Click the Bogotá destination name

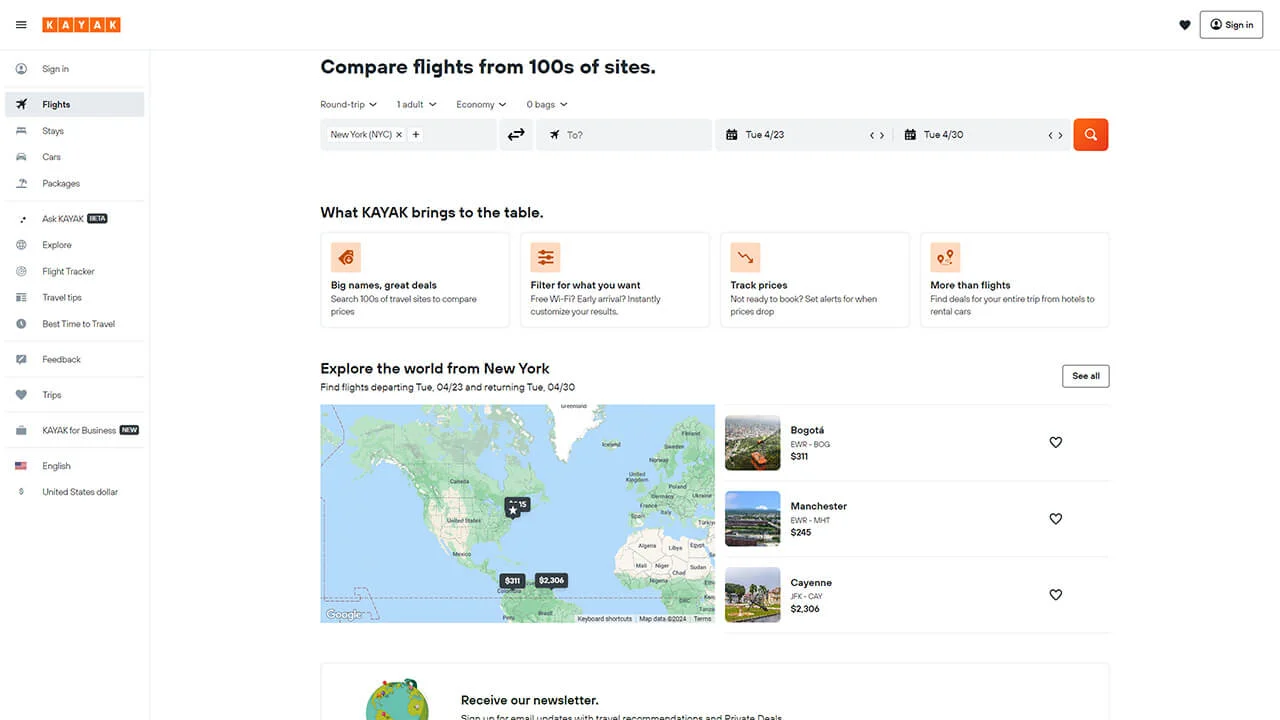(x=808, y=431)
